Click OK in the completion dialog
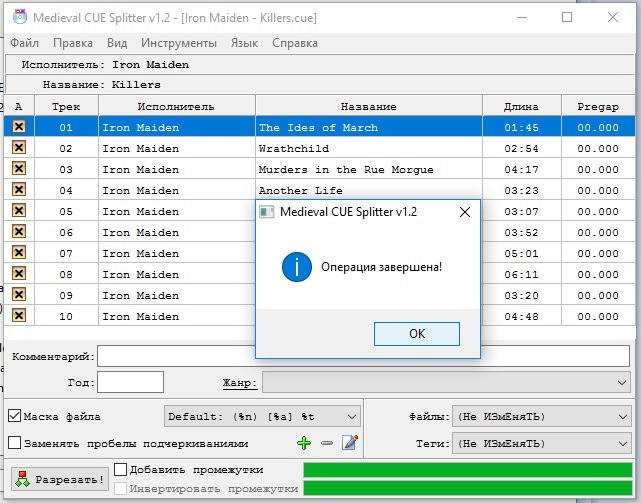 point(417,334)
